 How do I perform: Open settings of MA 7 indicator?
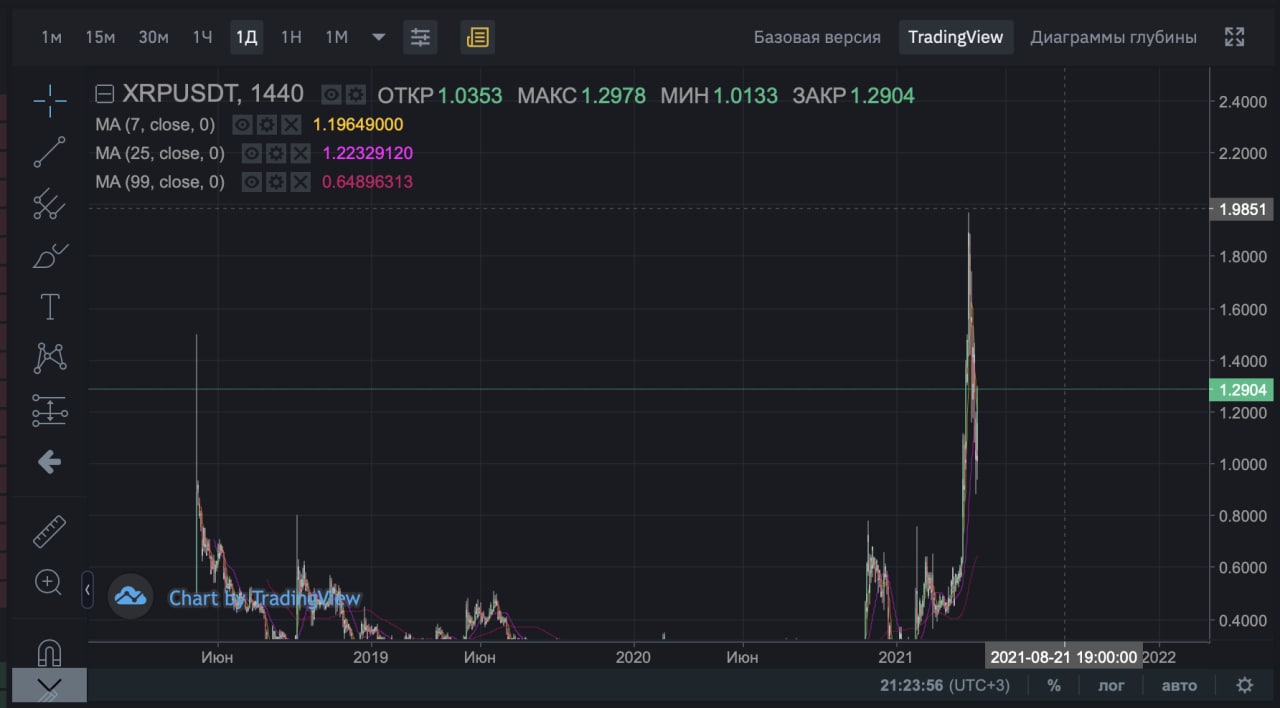tap(265, 124)
